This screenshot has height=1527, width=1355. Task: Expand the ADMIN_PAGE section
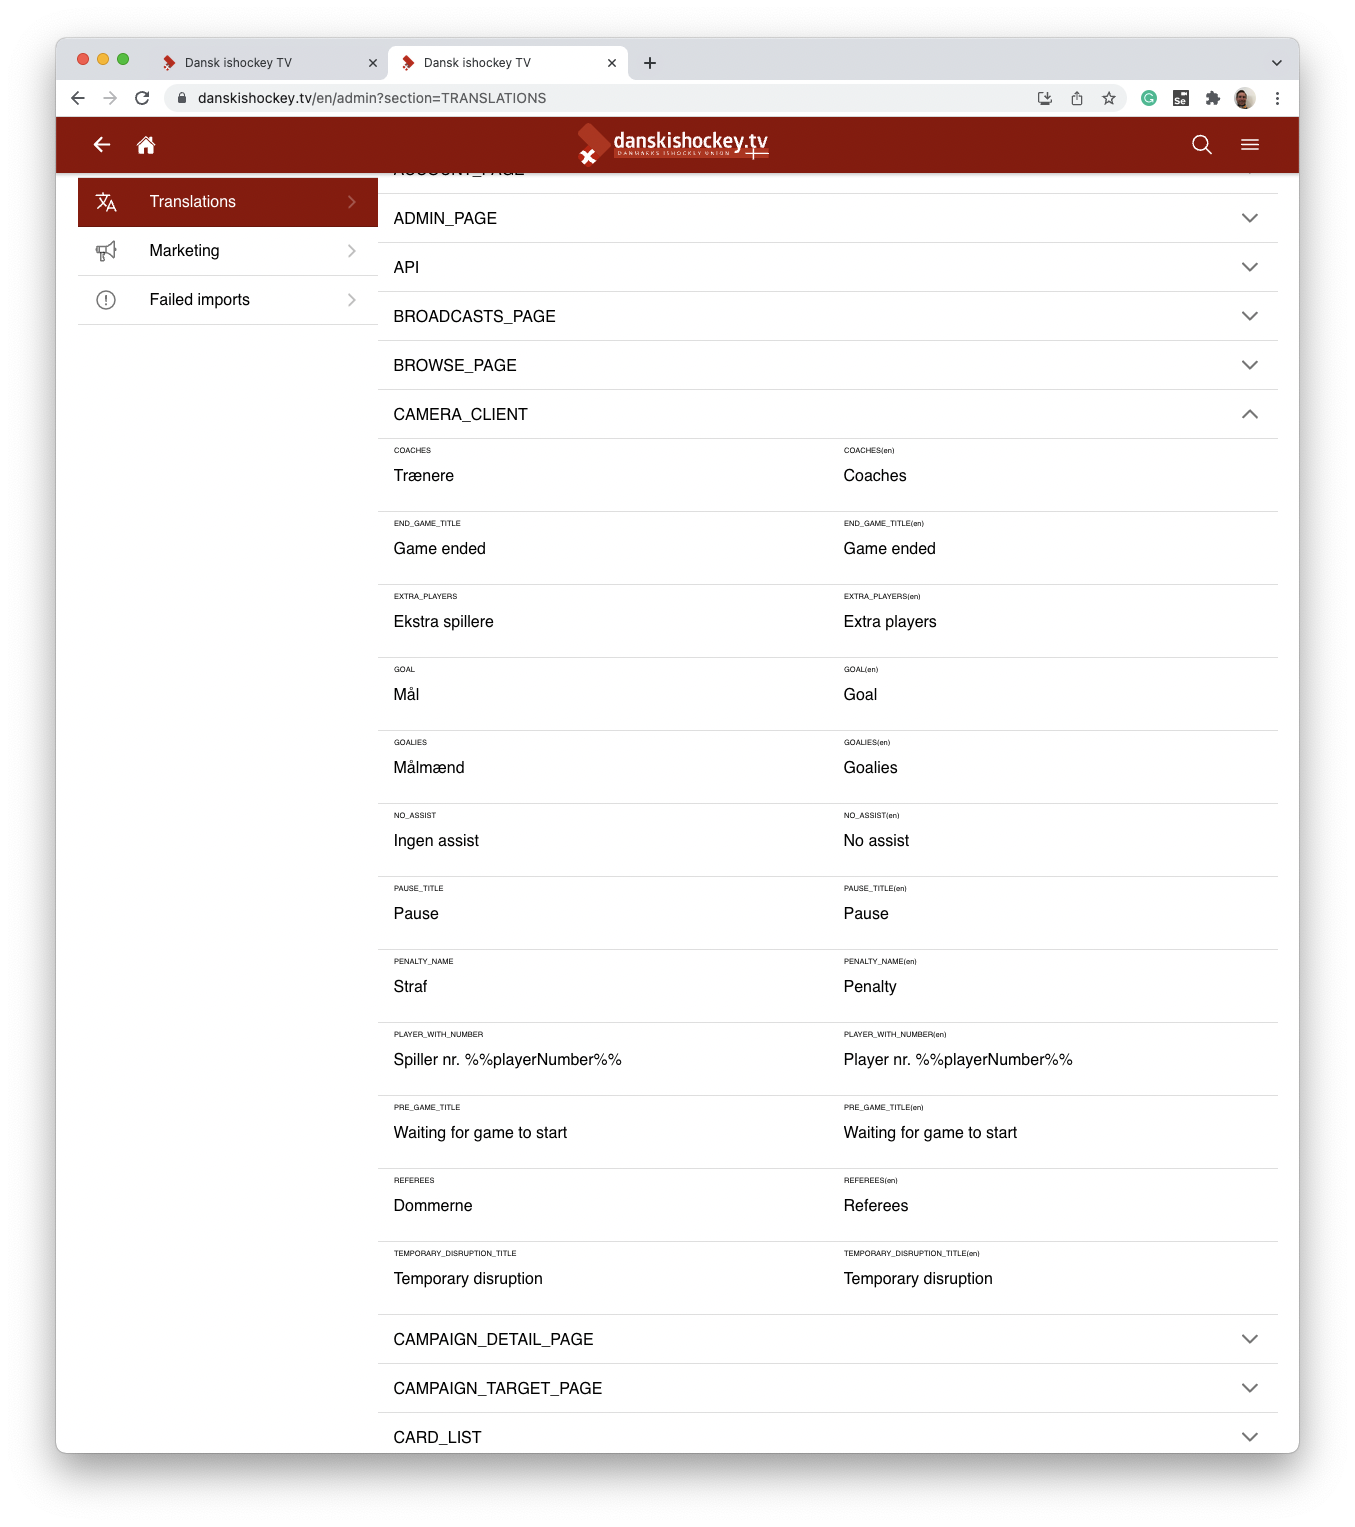point(828,218)
